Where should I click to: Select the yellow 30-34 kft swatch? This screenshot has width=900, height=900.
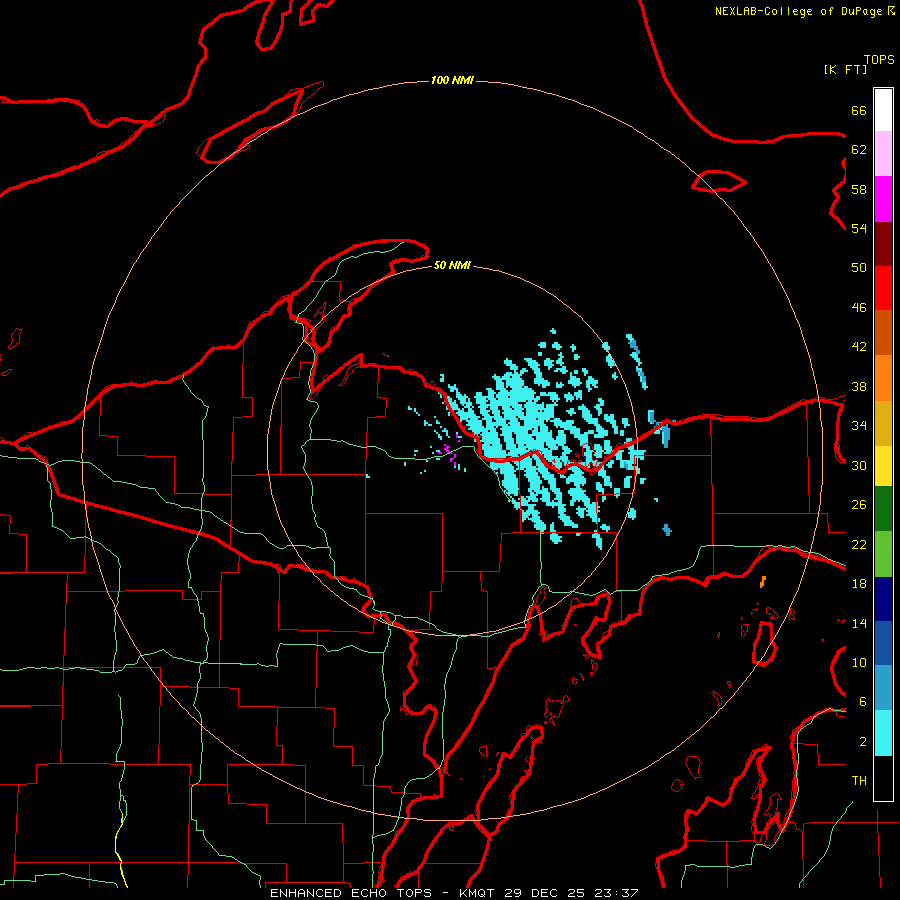[883, 466]
